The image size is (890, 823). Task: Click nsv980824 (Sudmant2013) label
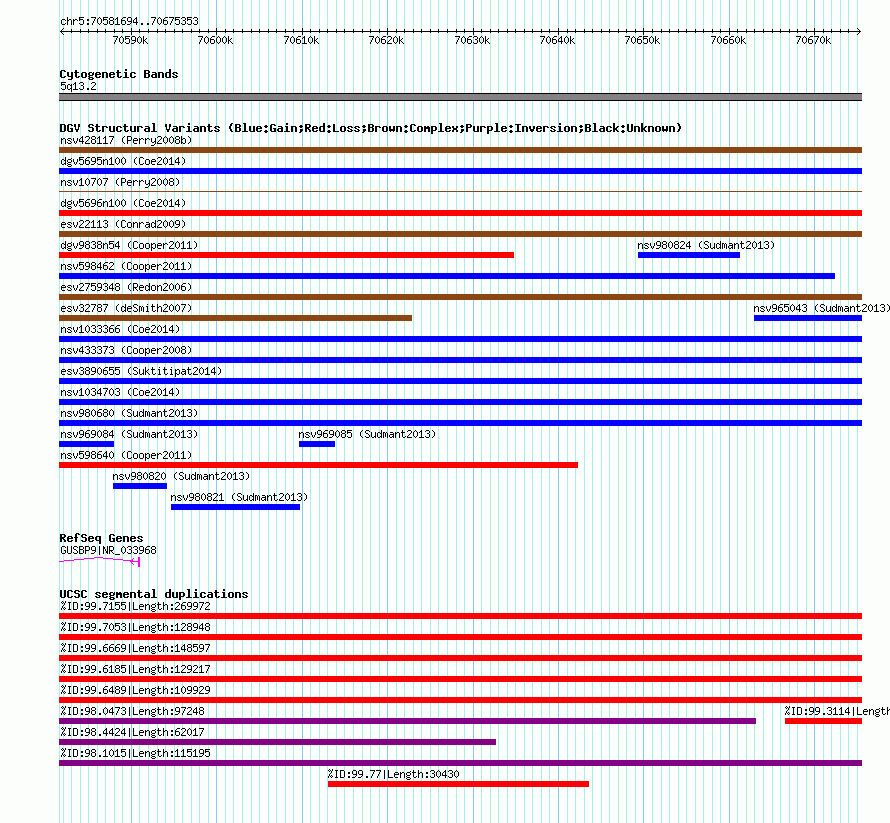(706, 245)
